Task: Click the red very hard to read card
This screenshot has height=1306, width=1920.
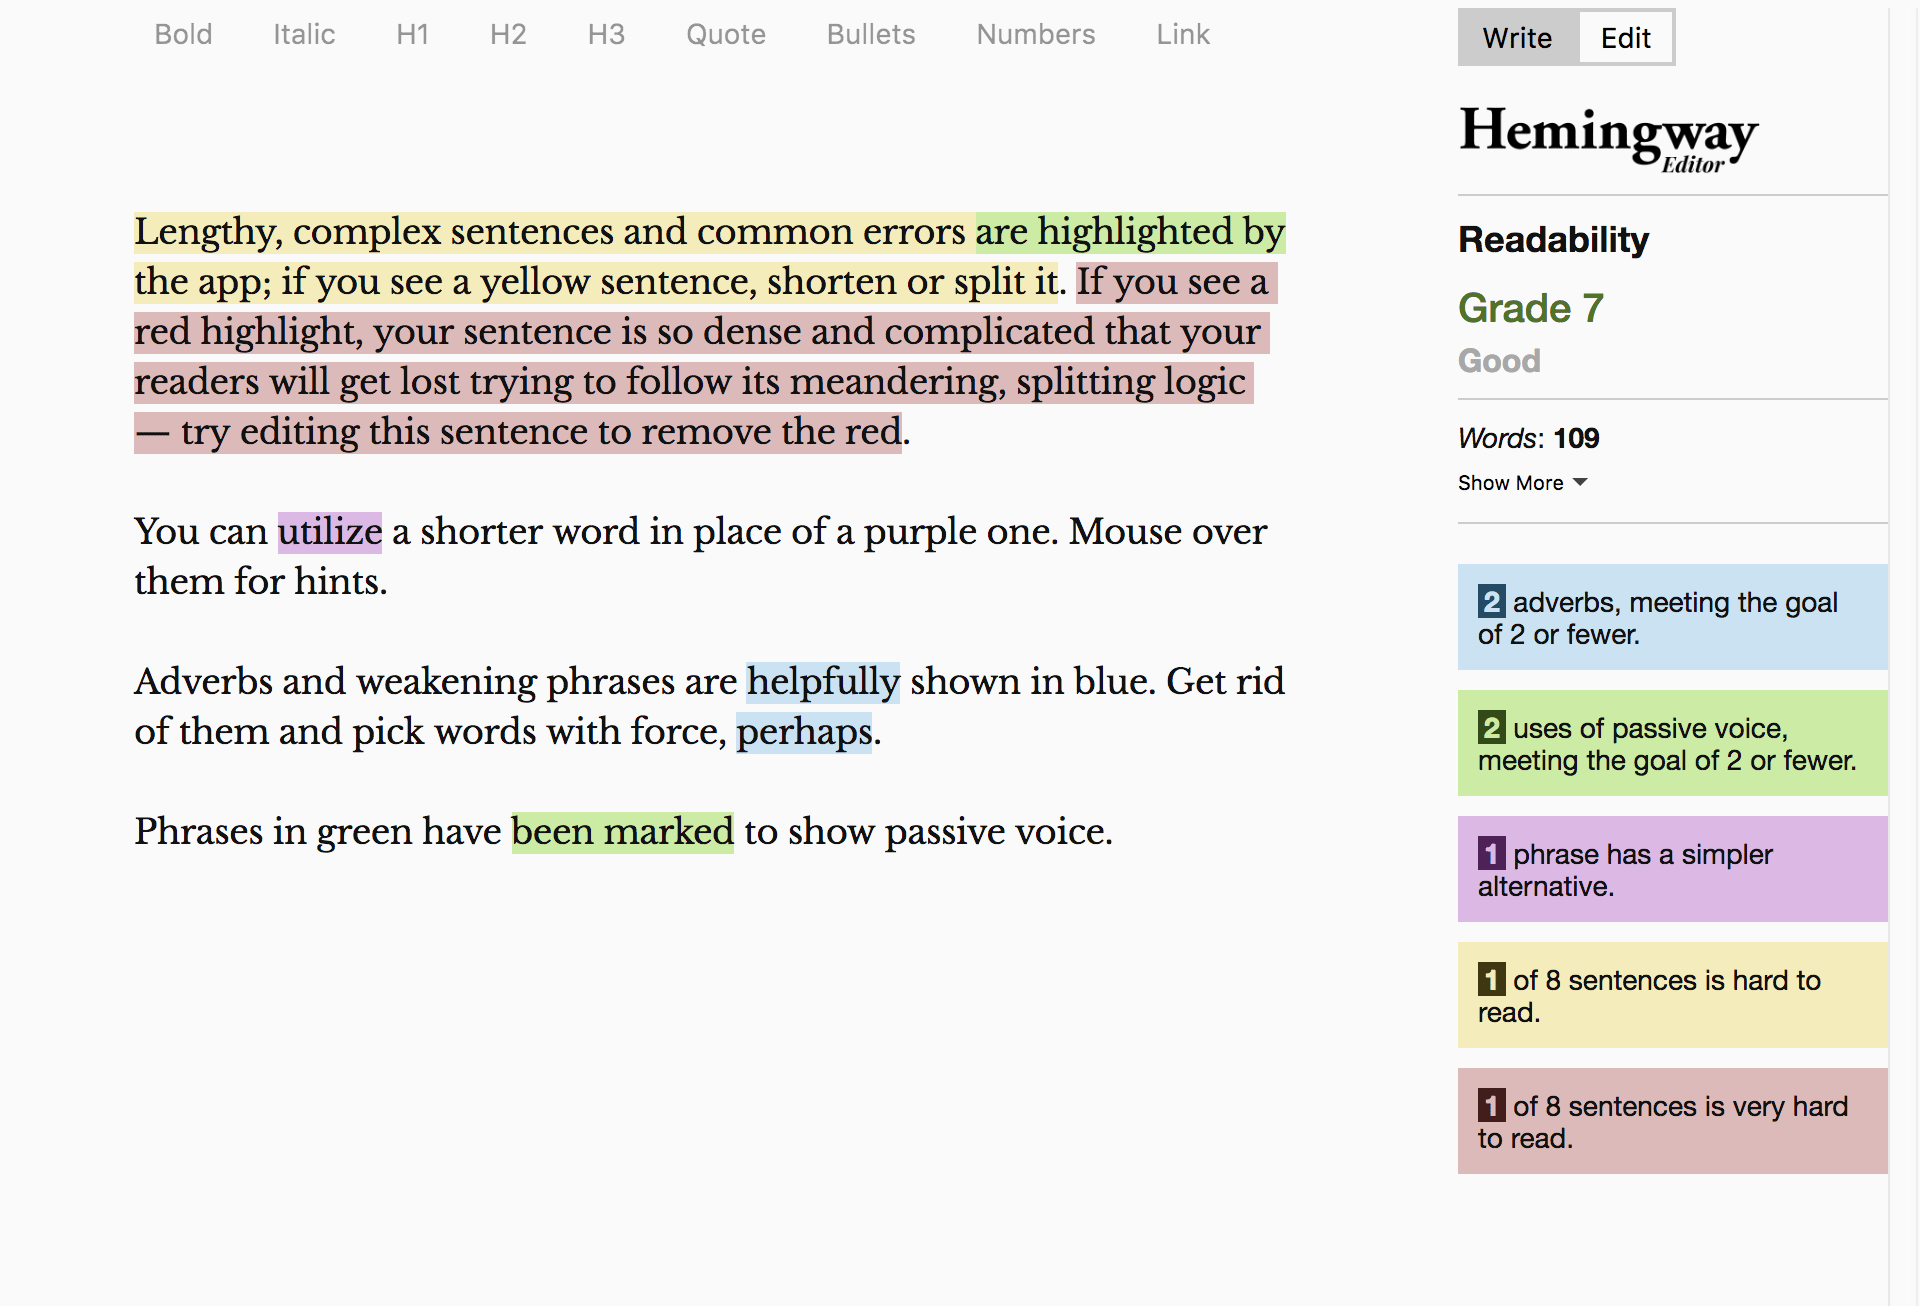Action: pos(1671,1121)
